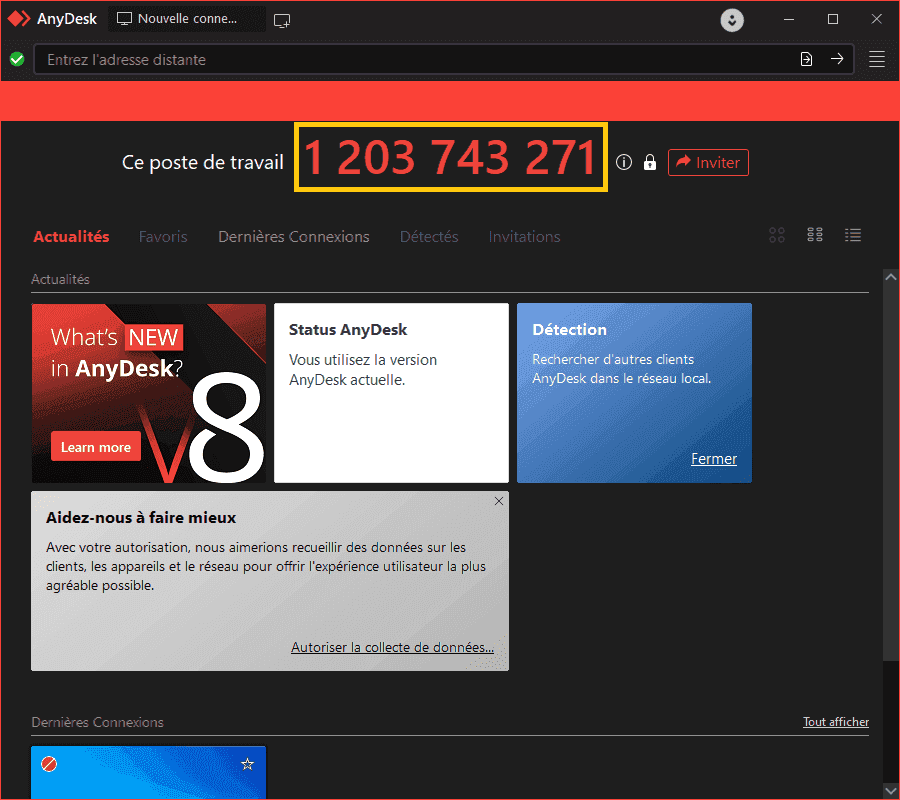
Task: Click the user account icon in the title bar
Action: point(731,19)
